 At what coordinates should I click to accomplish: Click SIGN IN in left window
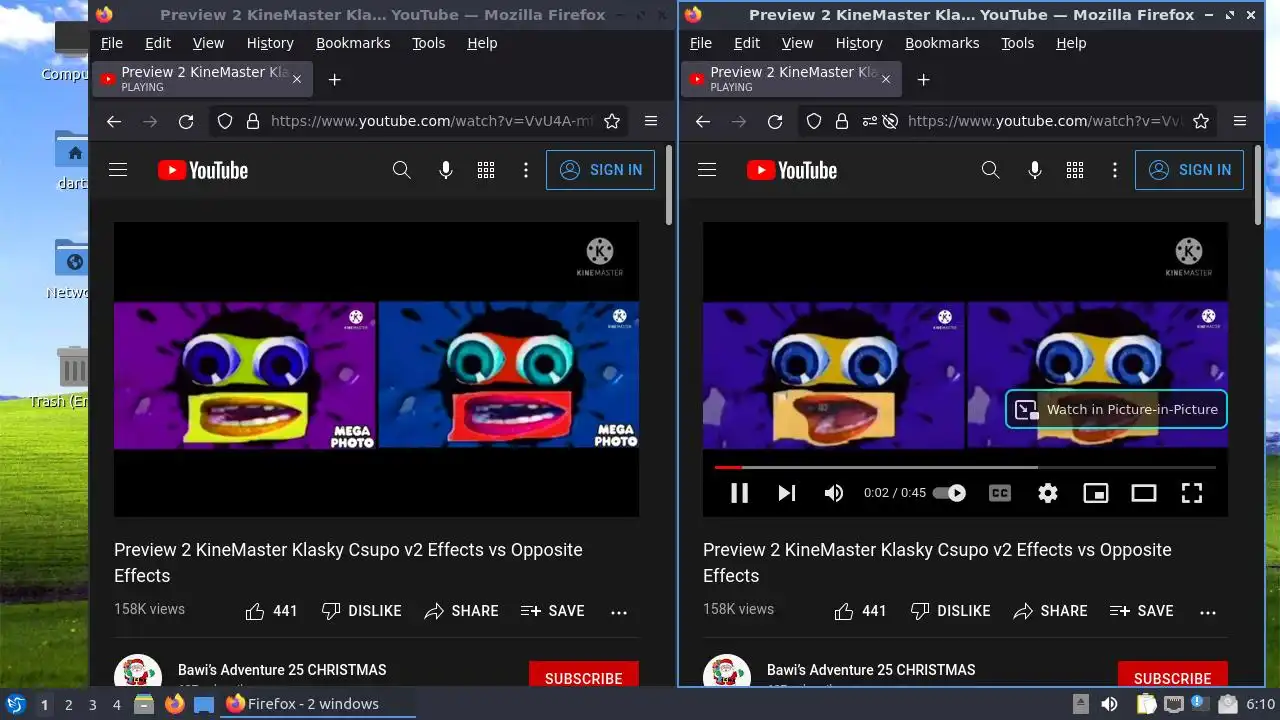(x=600, y=170)
